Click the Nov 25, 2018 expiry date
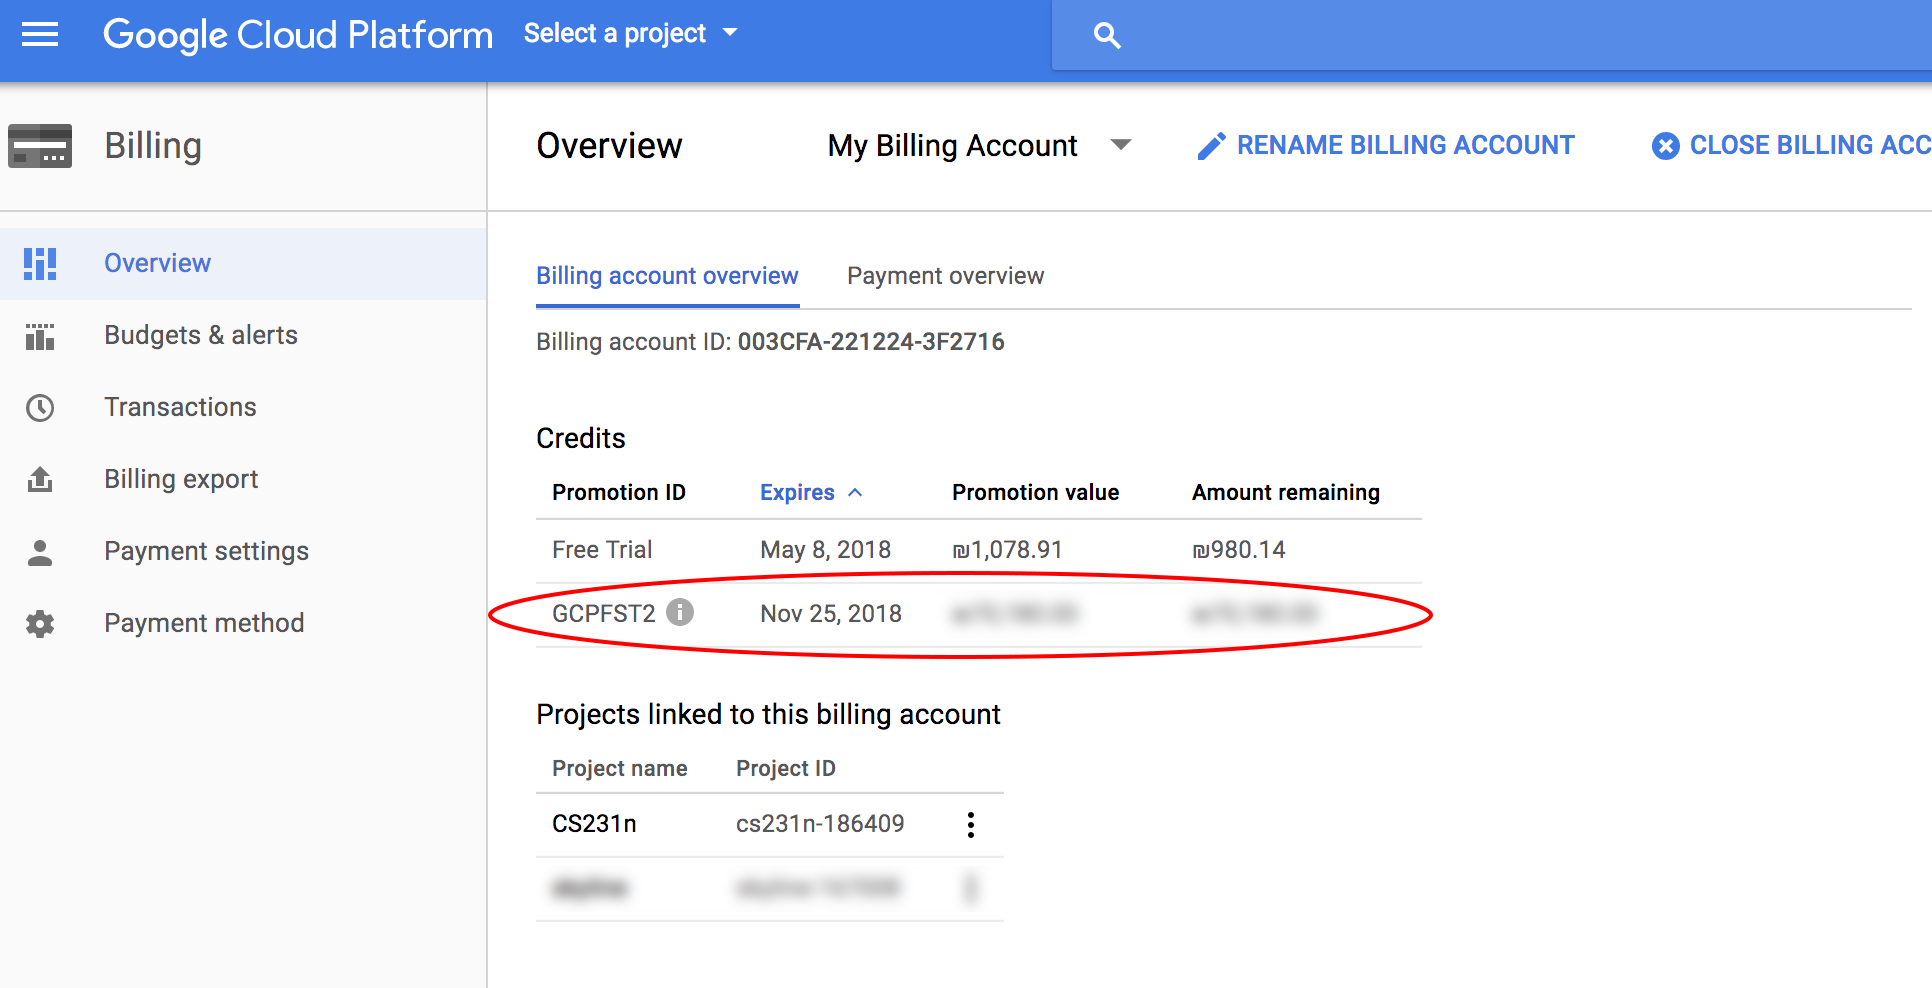The image size is (1932, 988). click(x=831, y=613)
